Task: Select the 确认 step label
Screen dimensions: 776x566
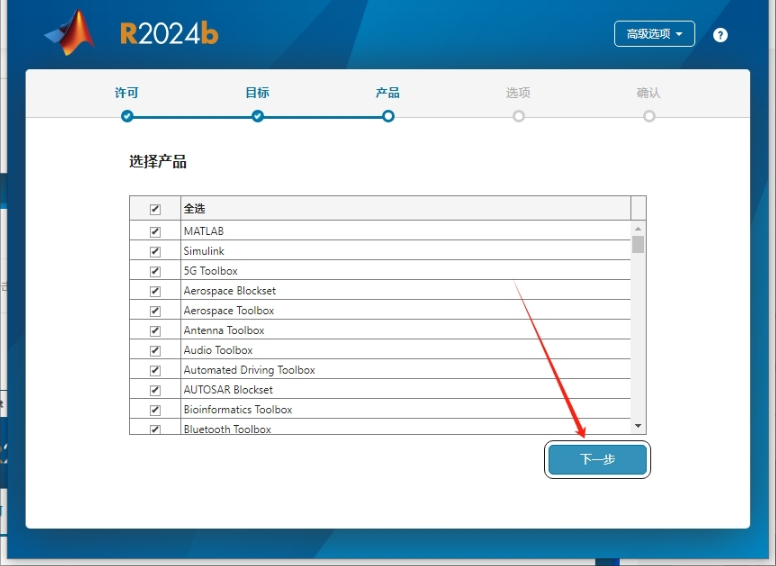Action: [648, 93]
